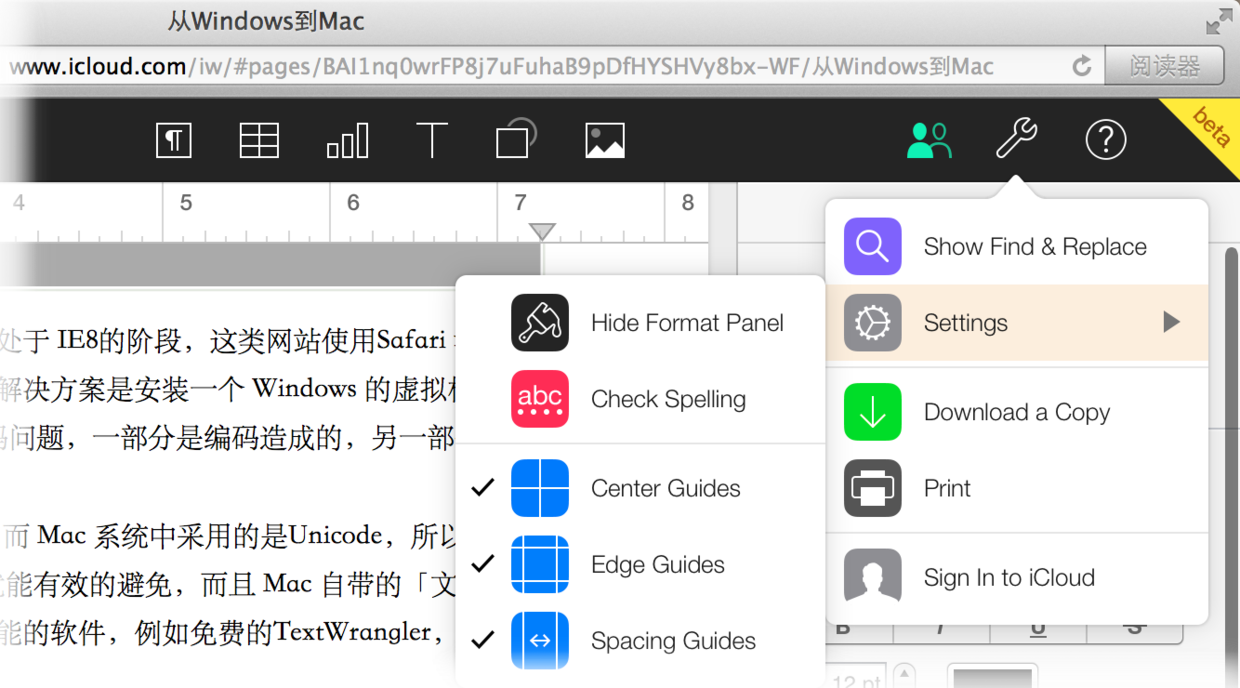
Task: Expand the Settings submenu arrow
Action: [x=1171, y=322]
